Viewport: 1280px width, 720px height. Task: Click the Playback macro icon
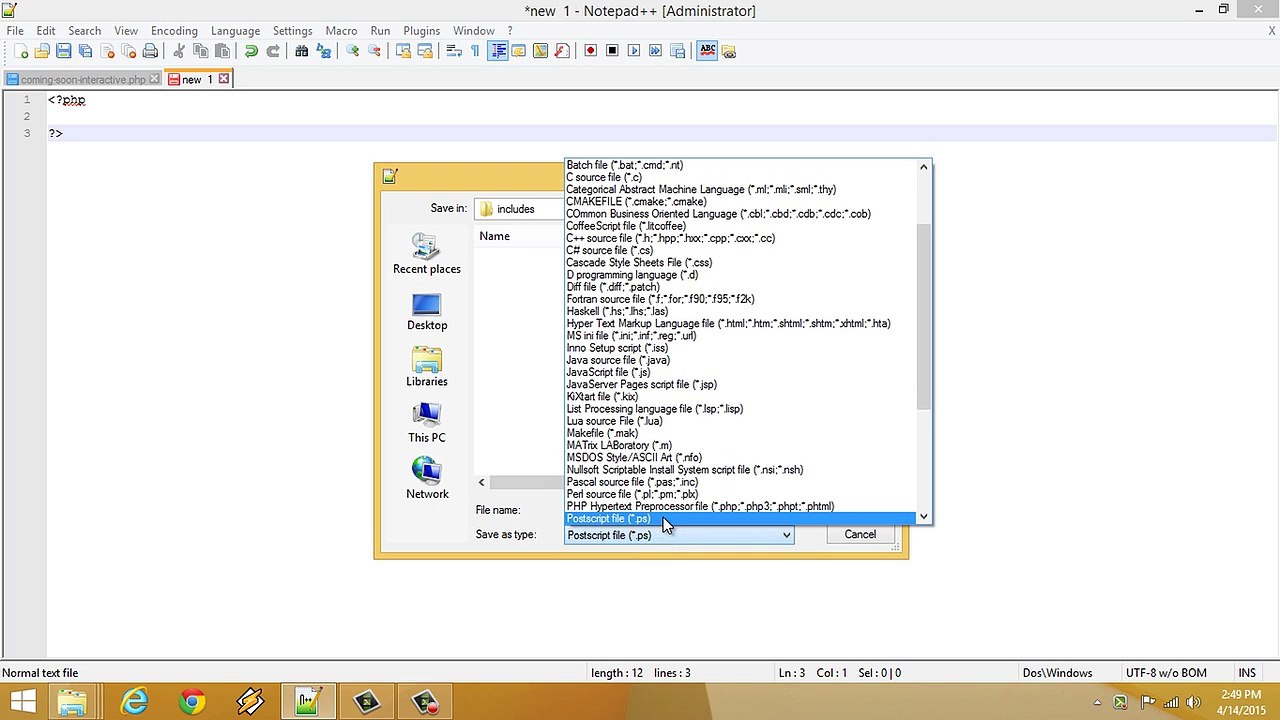[634, 51]
